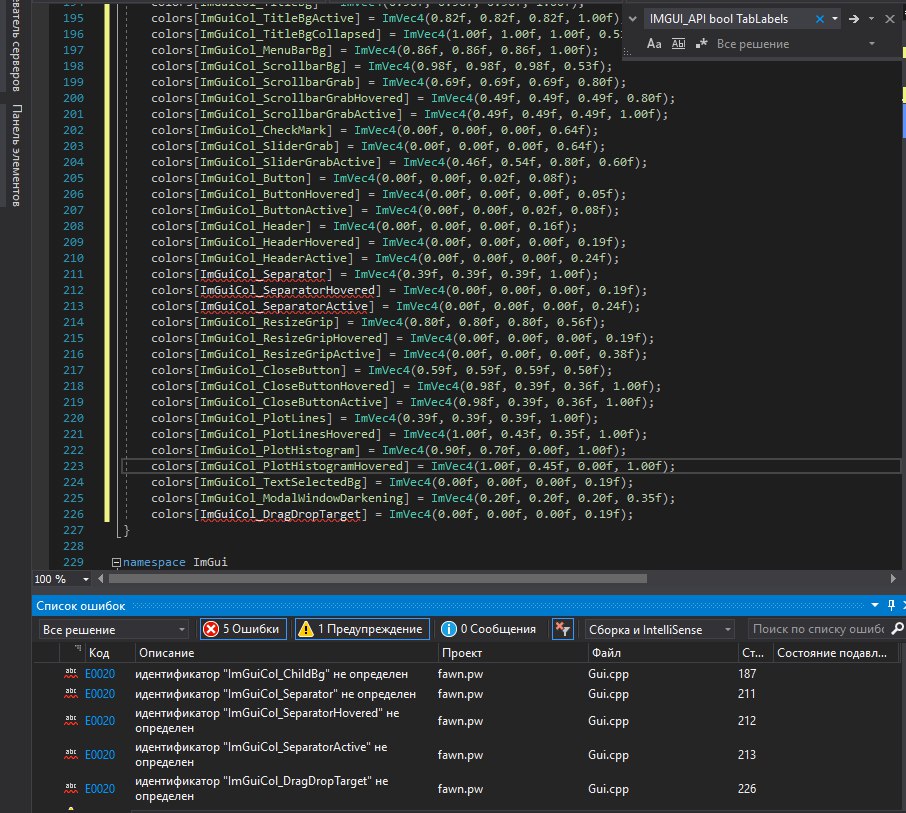The width and height of the screenshot is (906, 813).
Task: Open find box search history dropdown
Action: (x=835, y=18)
